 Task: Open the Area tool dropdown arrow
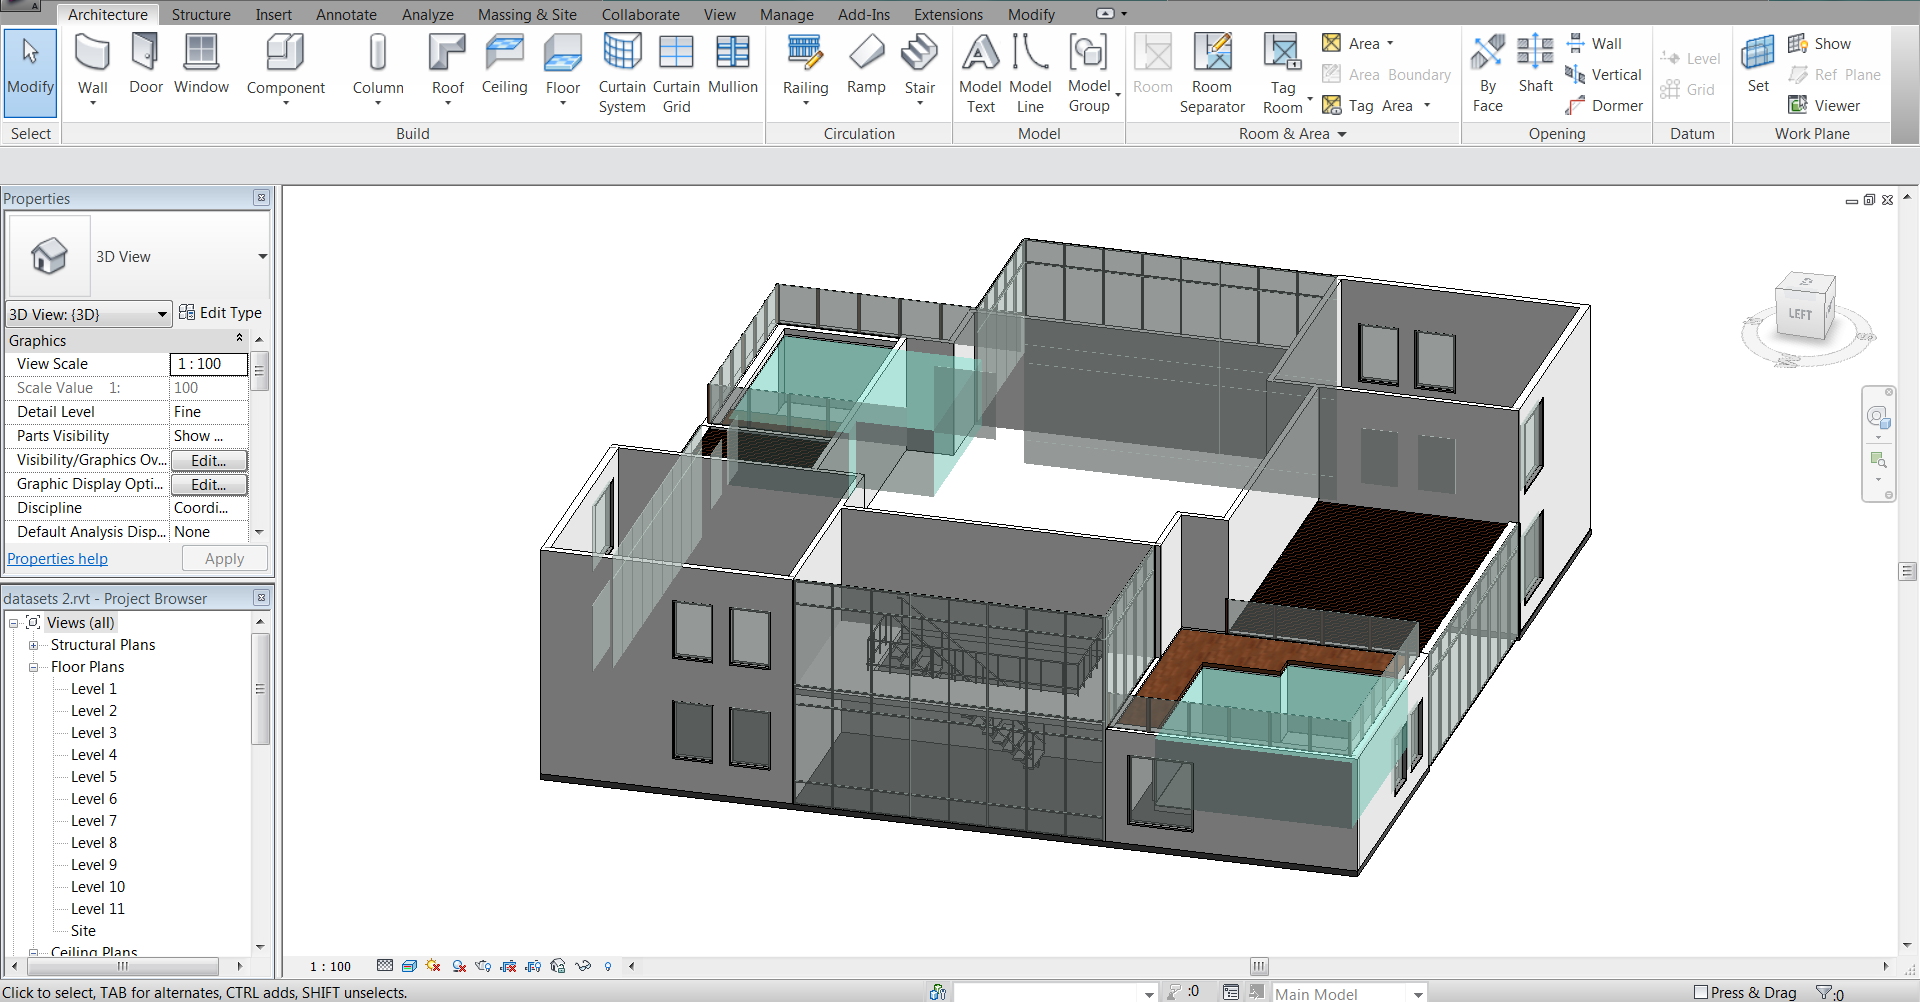(1390, 43)
